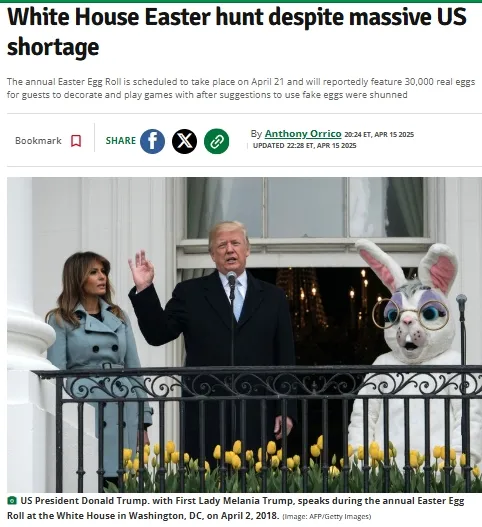Click the subheading mentioning 30,000 real eggs

241,88
